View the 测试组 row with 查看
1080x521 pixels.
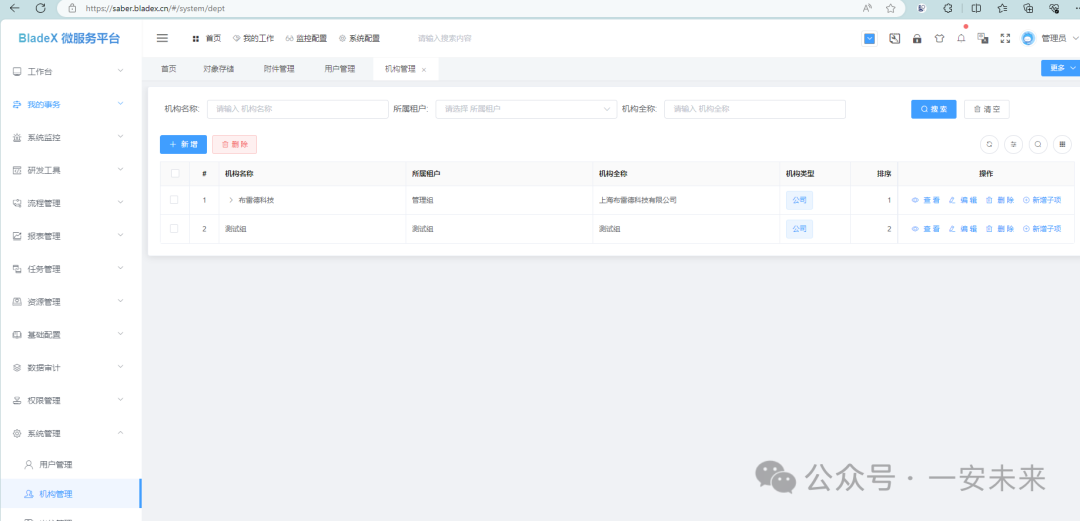(x=926, y=229)
